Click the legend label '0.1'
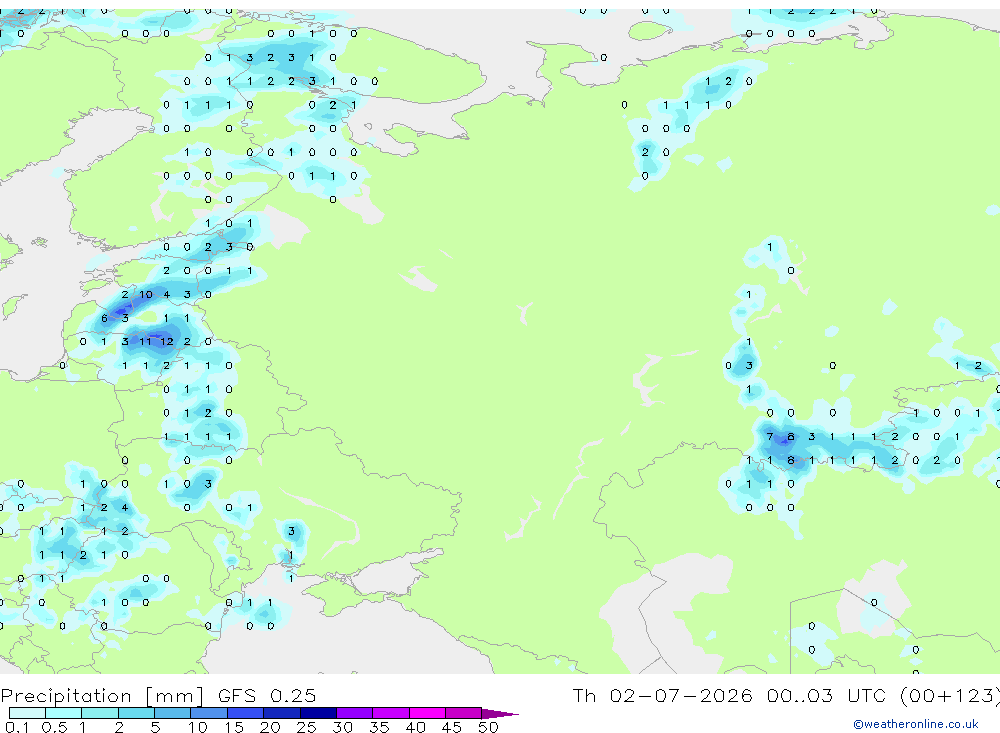The width and height of the screenshot is (1000, 733). [x=17, y=727]
